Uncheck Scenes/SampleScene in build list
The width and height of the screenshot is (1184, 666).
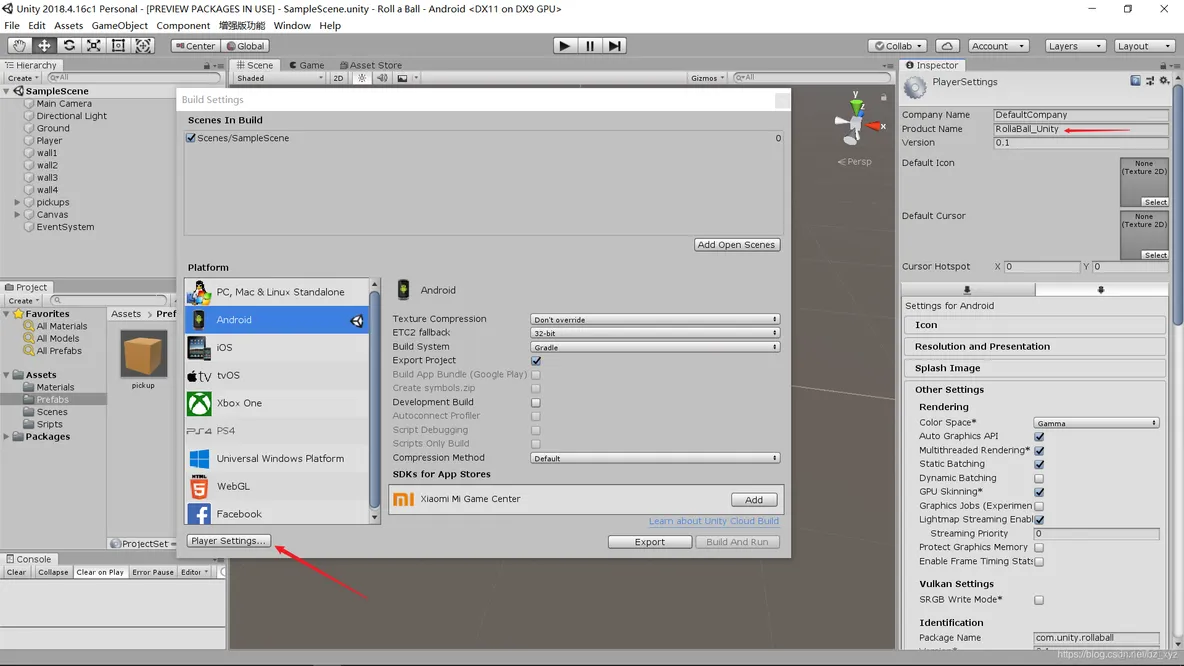point(191,138)
